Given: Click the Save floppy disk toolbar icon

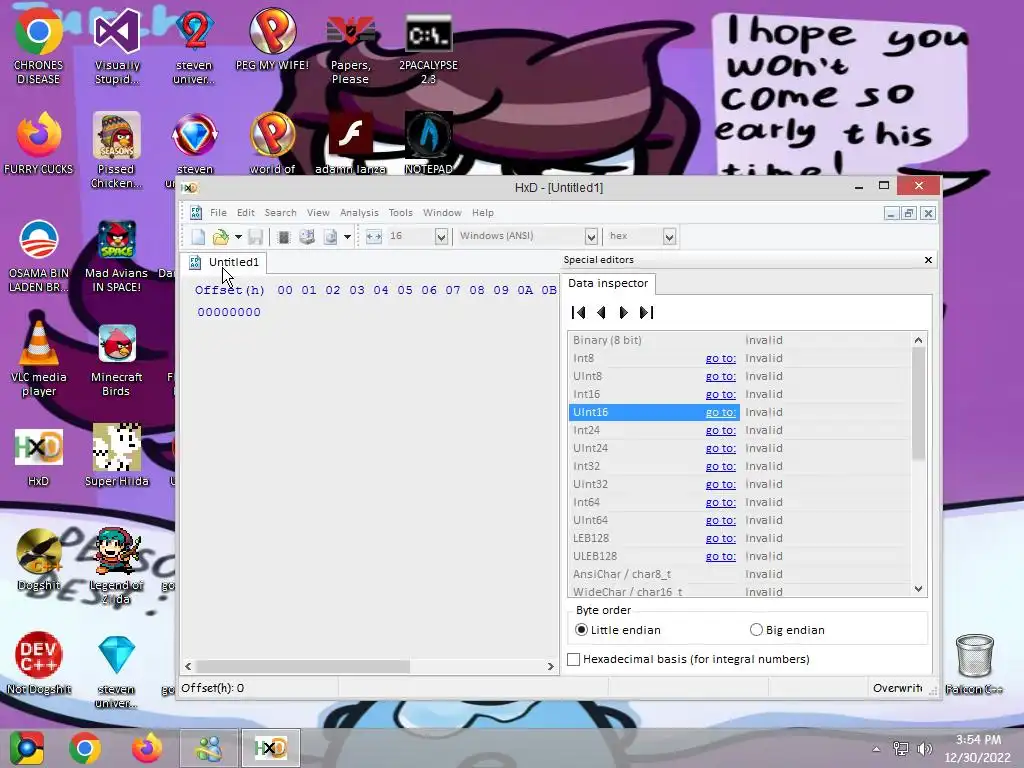Looking at the screenshot, I should click(255, 236).
